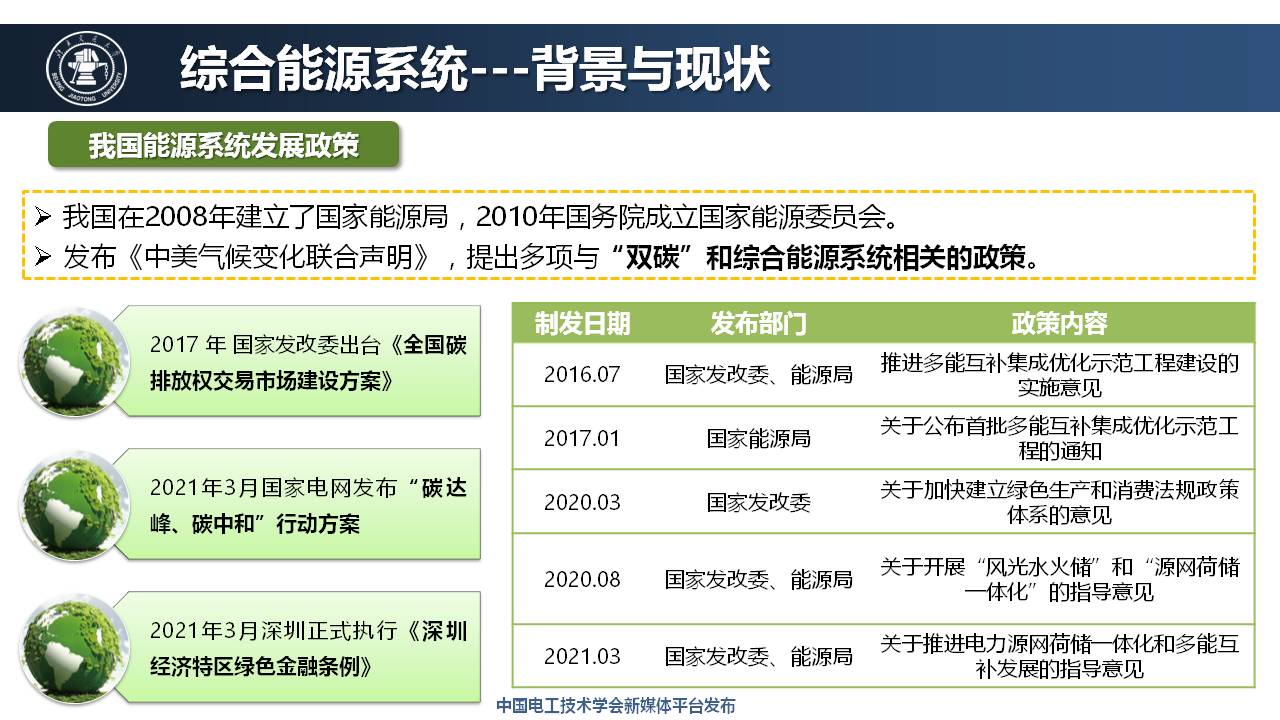Select the 2016.07 date cell

pyautogui.click(x=582, y=374)
